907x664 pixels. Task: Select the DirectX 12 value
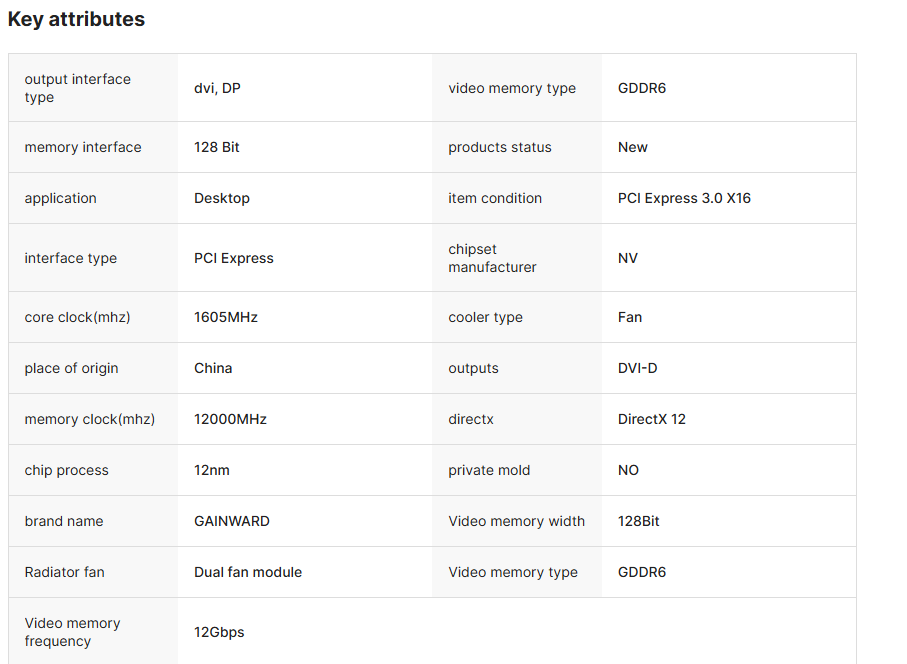651,419
